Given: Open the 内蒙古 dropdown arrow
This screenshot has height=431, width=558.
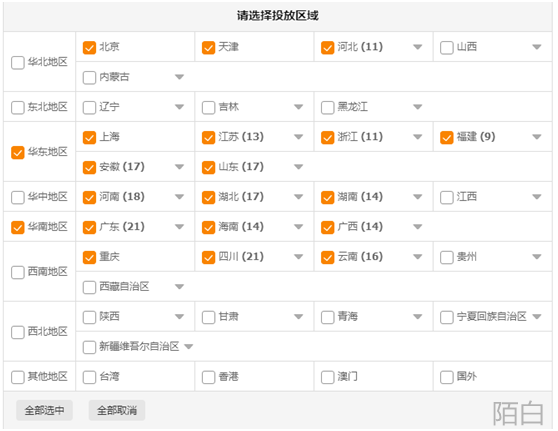Looking at the screenshot, I should pos(180,77).
